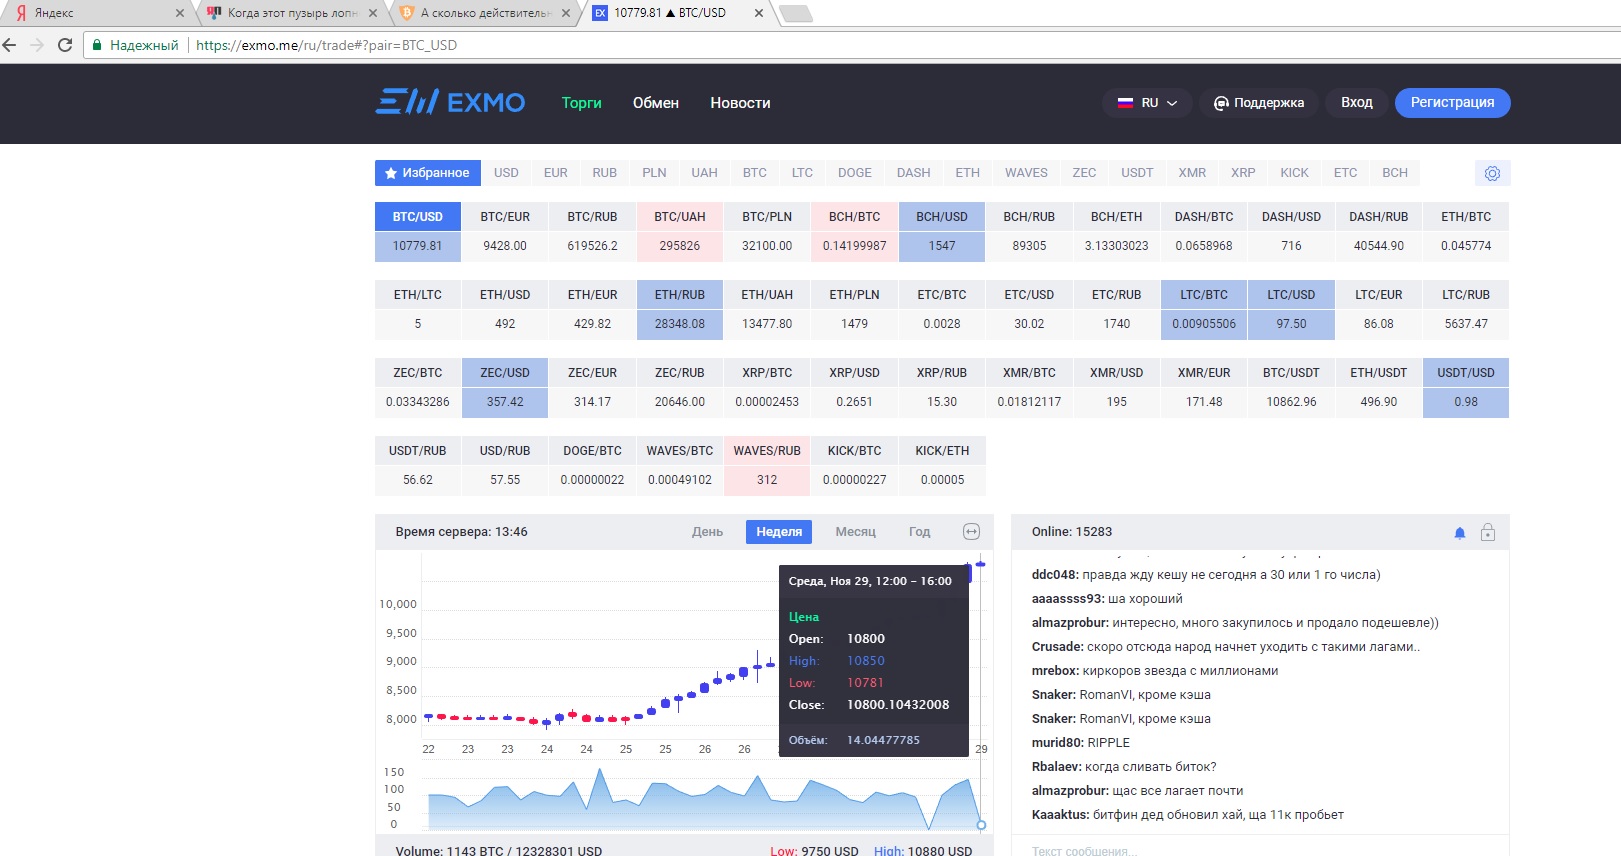Select the Избранное favorites tab
The width and height of the screenshot is (1621, 856).
428,173
